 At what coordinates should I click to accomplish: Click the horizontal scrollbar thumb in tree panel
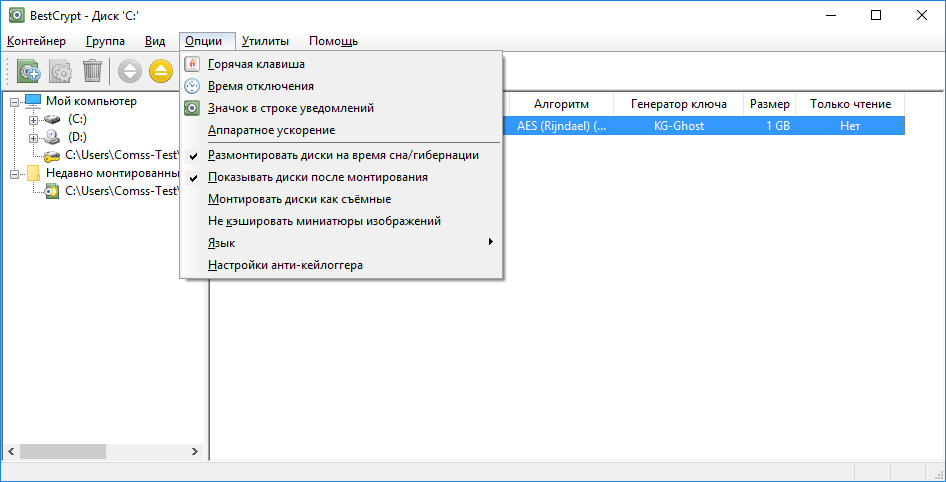click(62, 451)
